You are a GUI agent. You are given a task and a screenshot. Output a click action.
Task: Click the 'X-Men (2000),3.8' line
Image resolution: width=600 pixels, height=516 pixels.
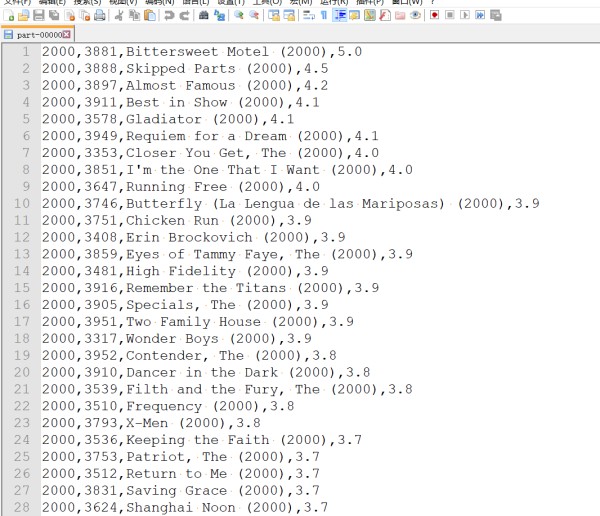152,423
